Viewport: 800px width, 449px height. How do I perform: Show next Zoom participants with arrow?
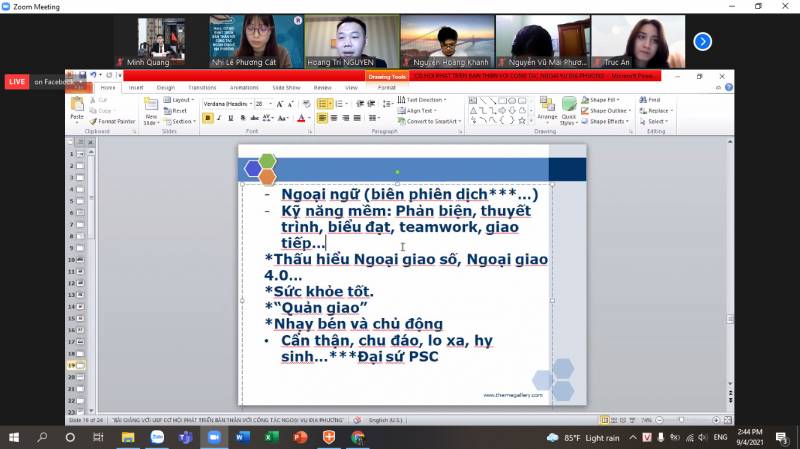click(703, 41)
